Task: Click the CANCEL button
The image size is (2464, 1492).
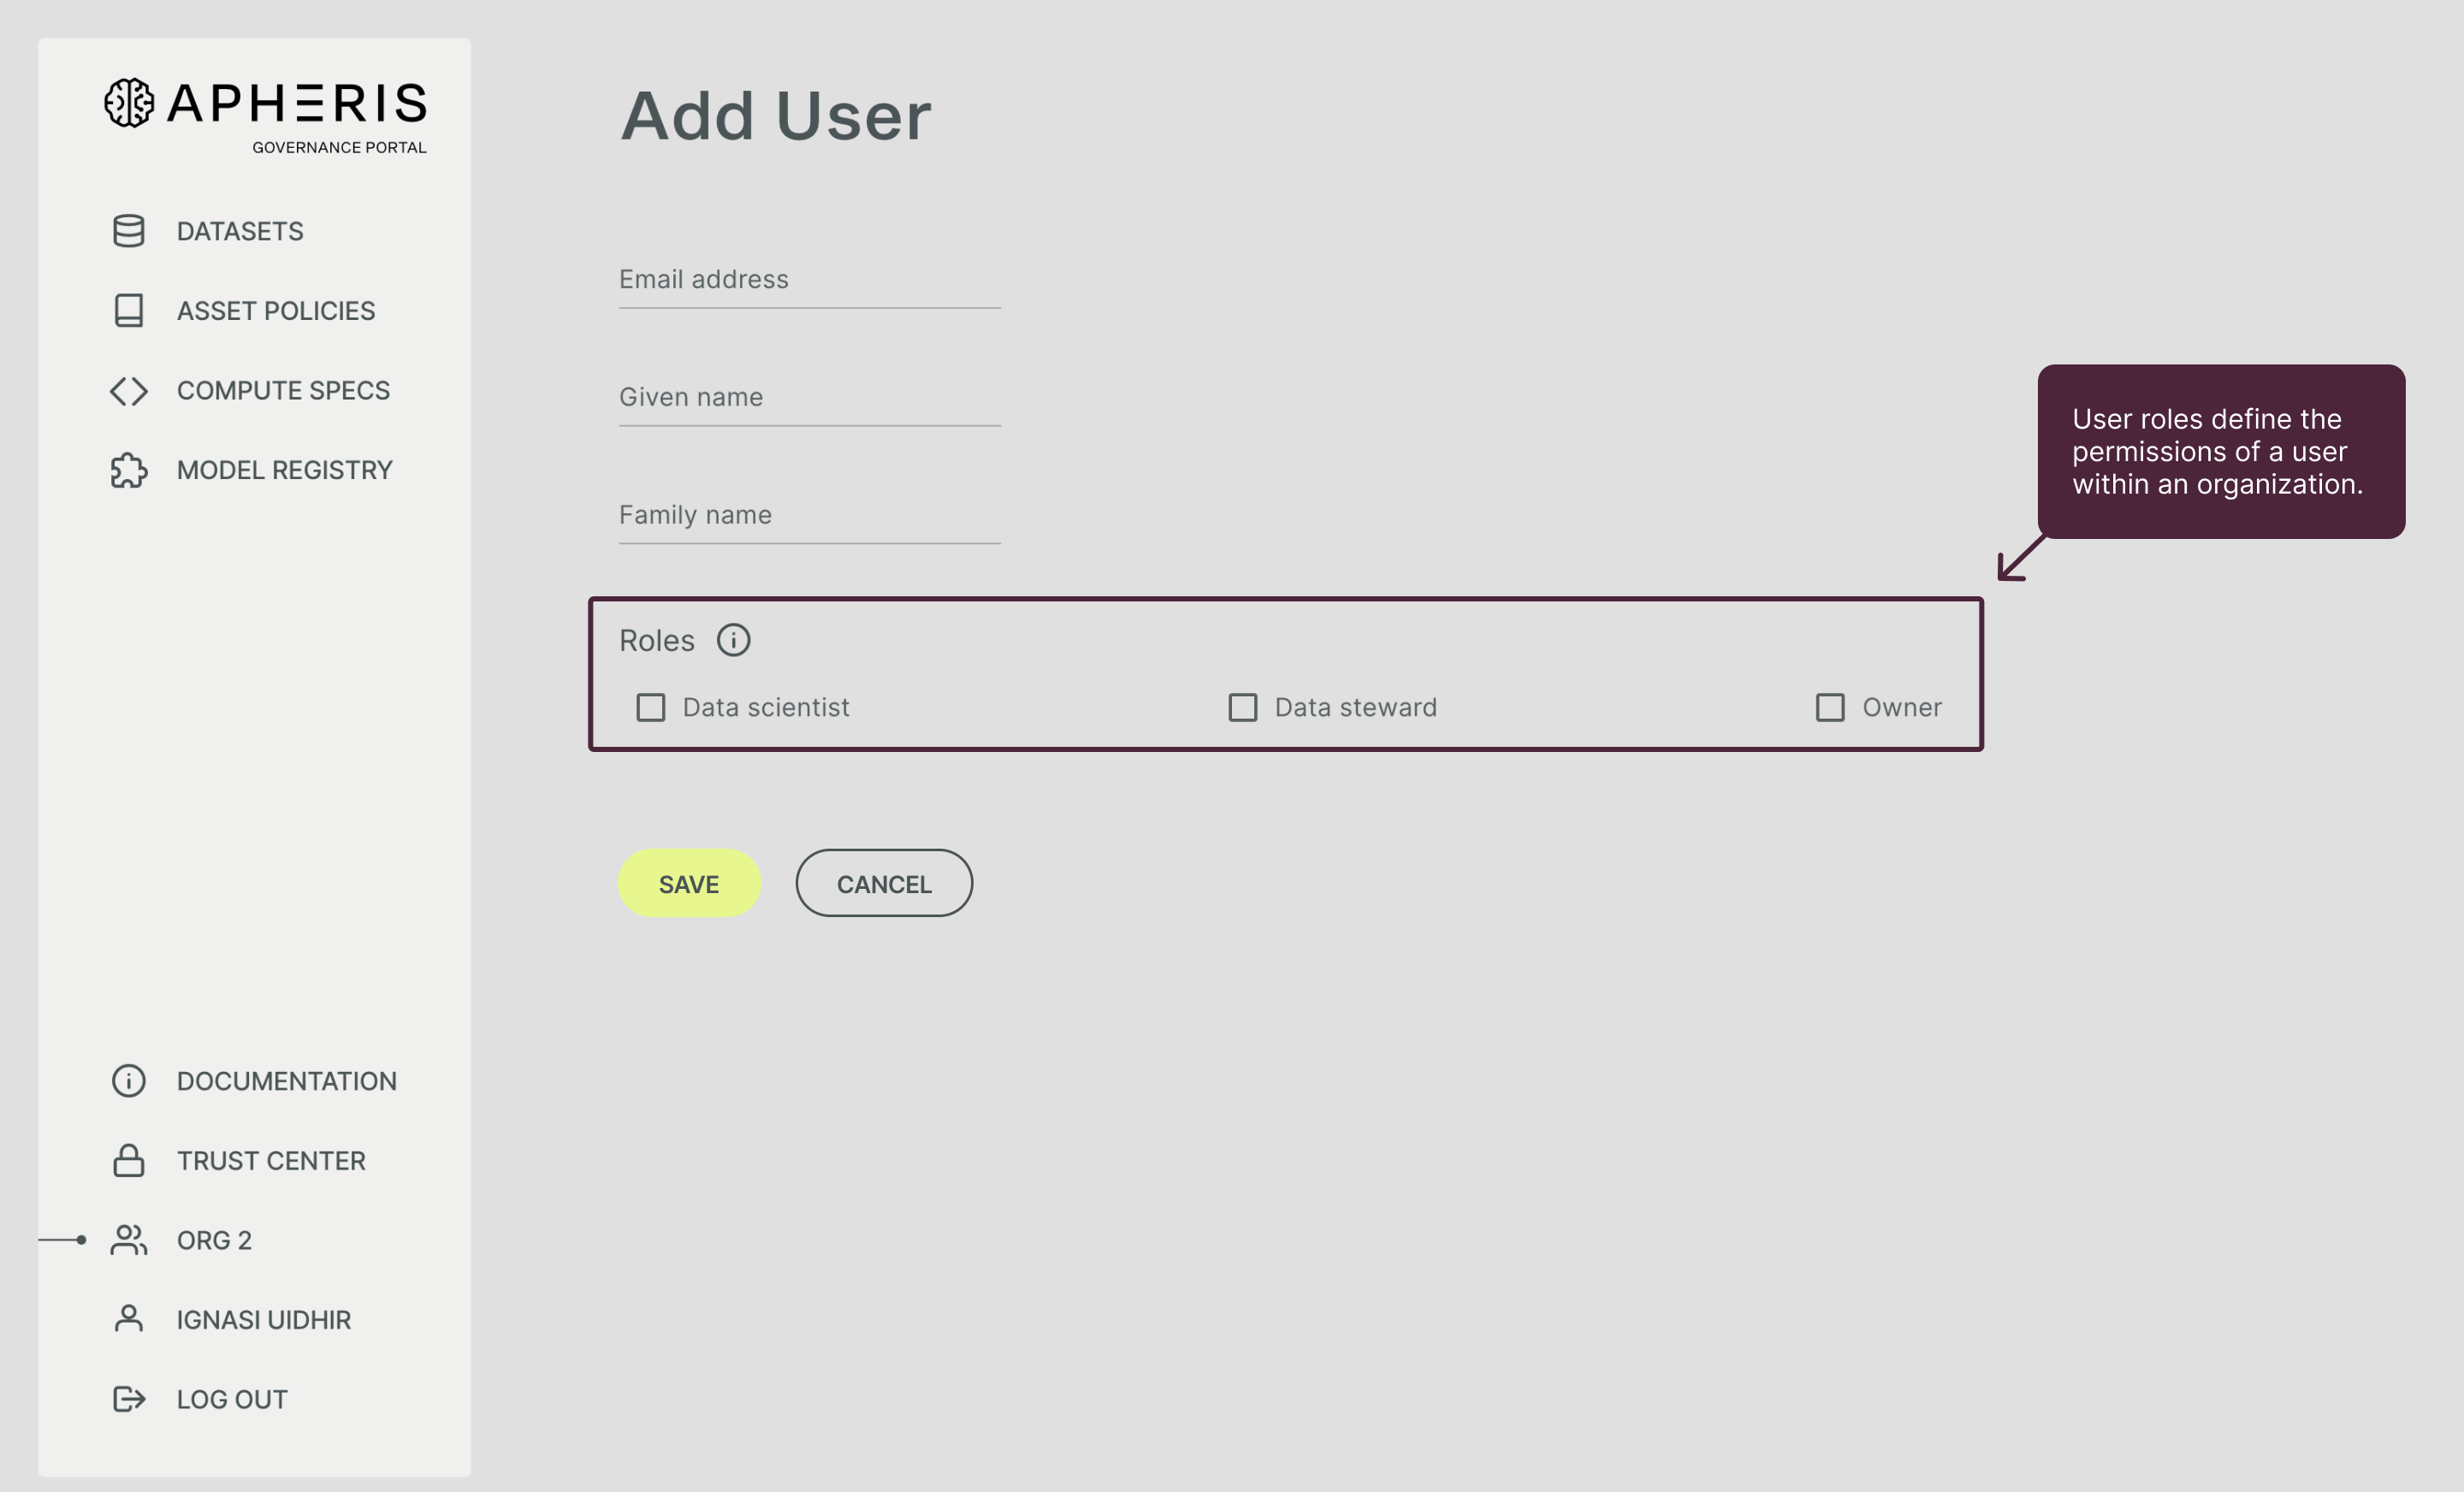Action: pos(884,883)
